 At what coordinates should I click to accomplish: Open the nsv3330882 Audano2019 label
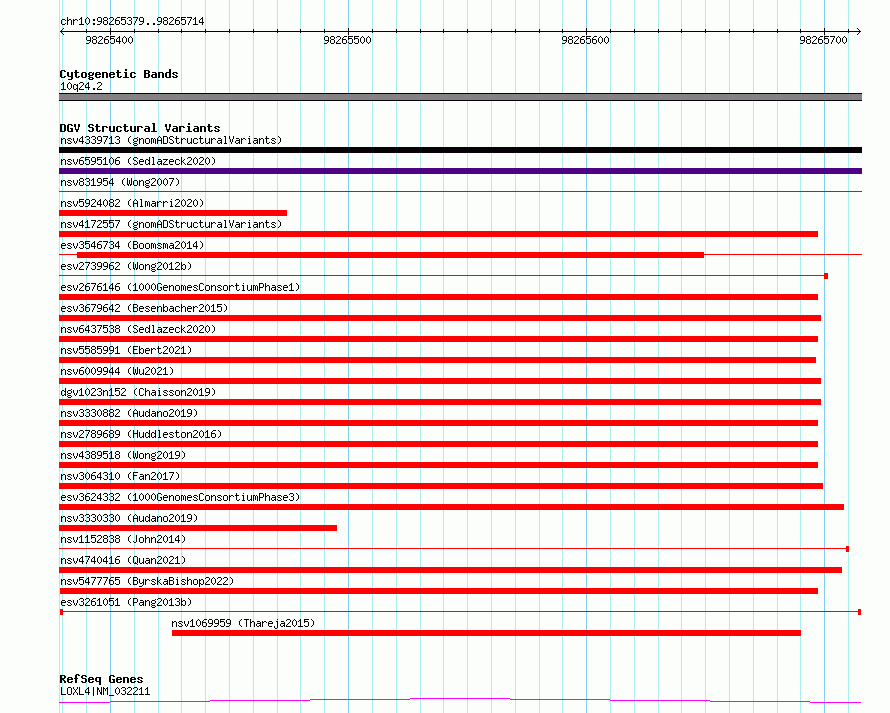tap(129, 413)
